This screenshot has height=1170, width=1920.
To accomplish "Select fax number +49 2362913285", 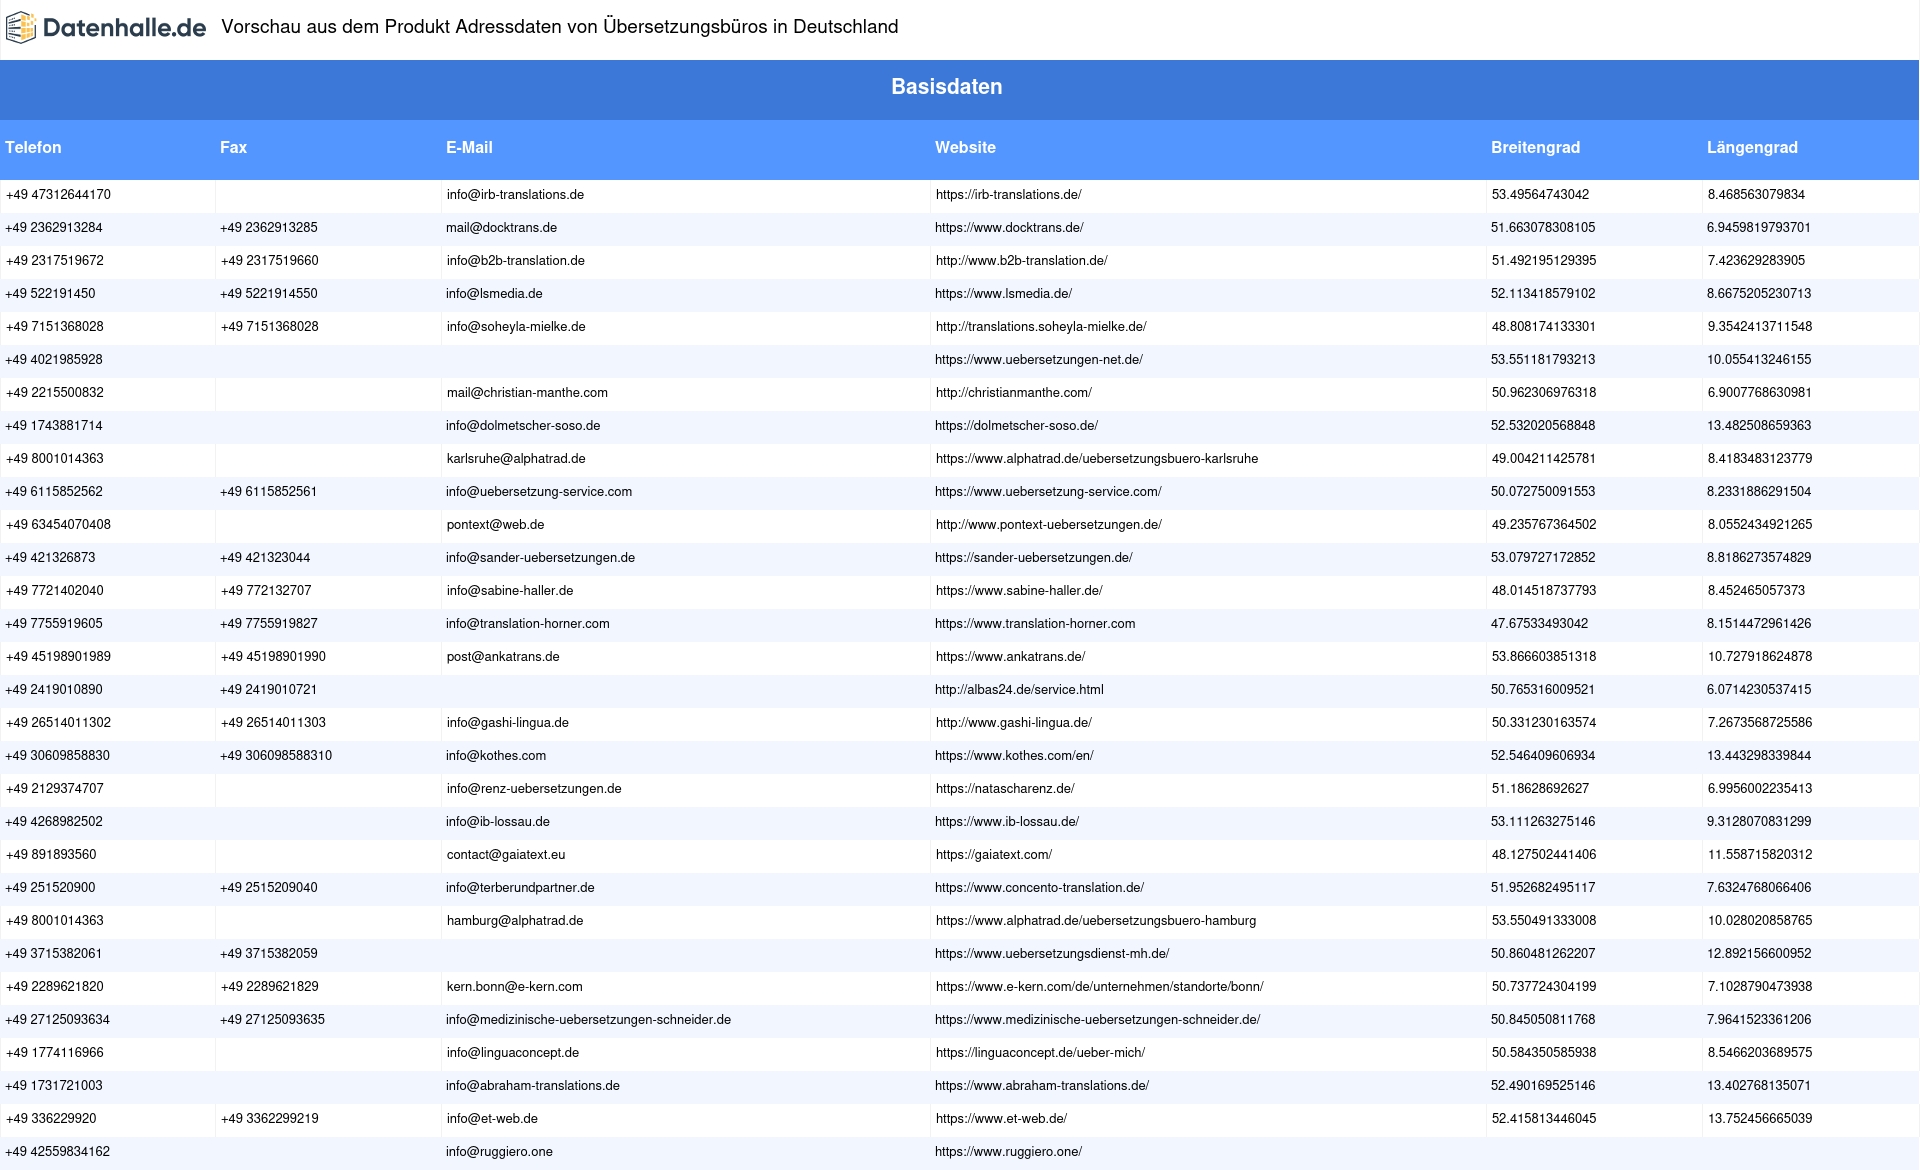I will 269,228.
